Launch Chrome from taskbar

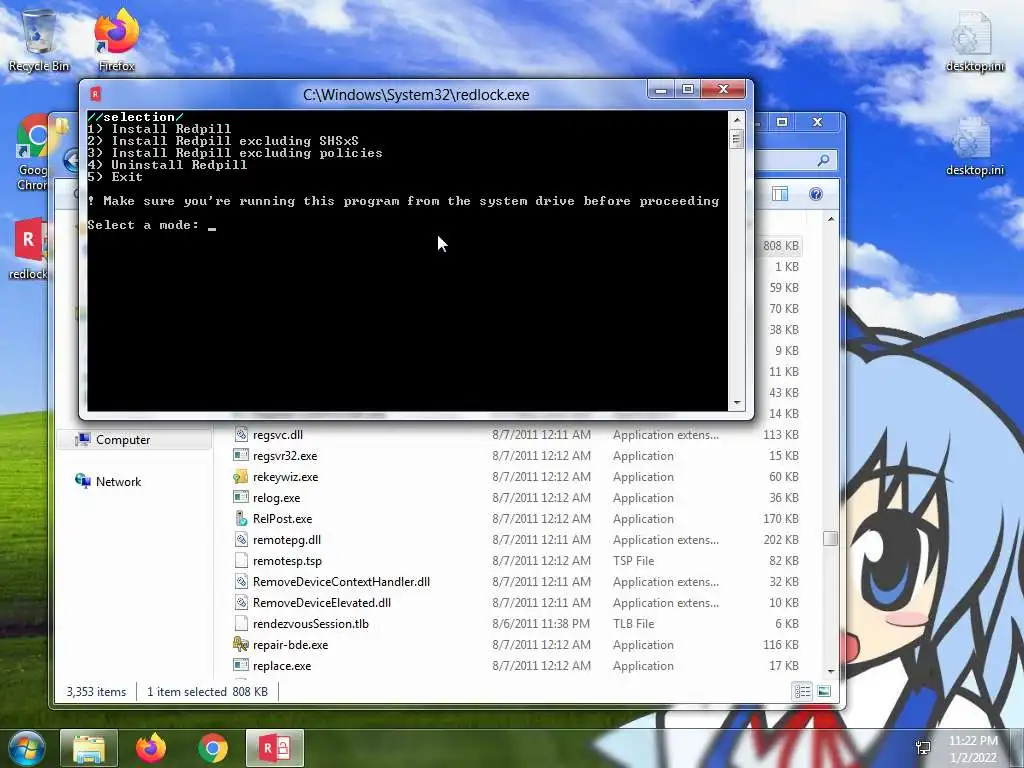point(213,748)
